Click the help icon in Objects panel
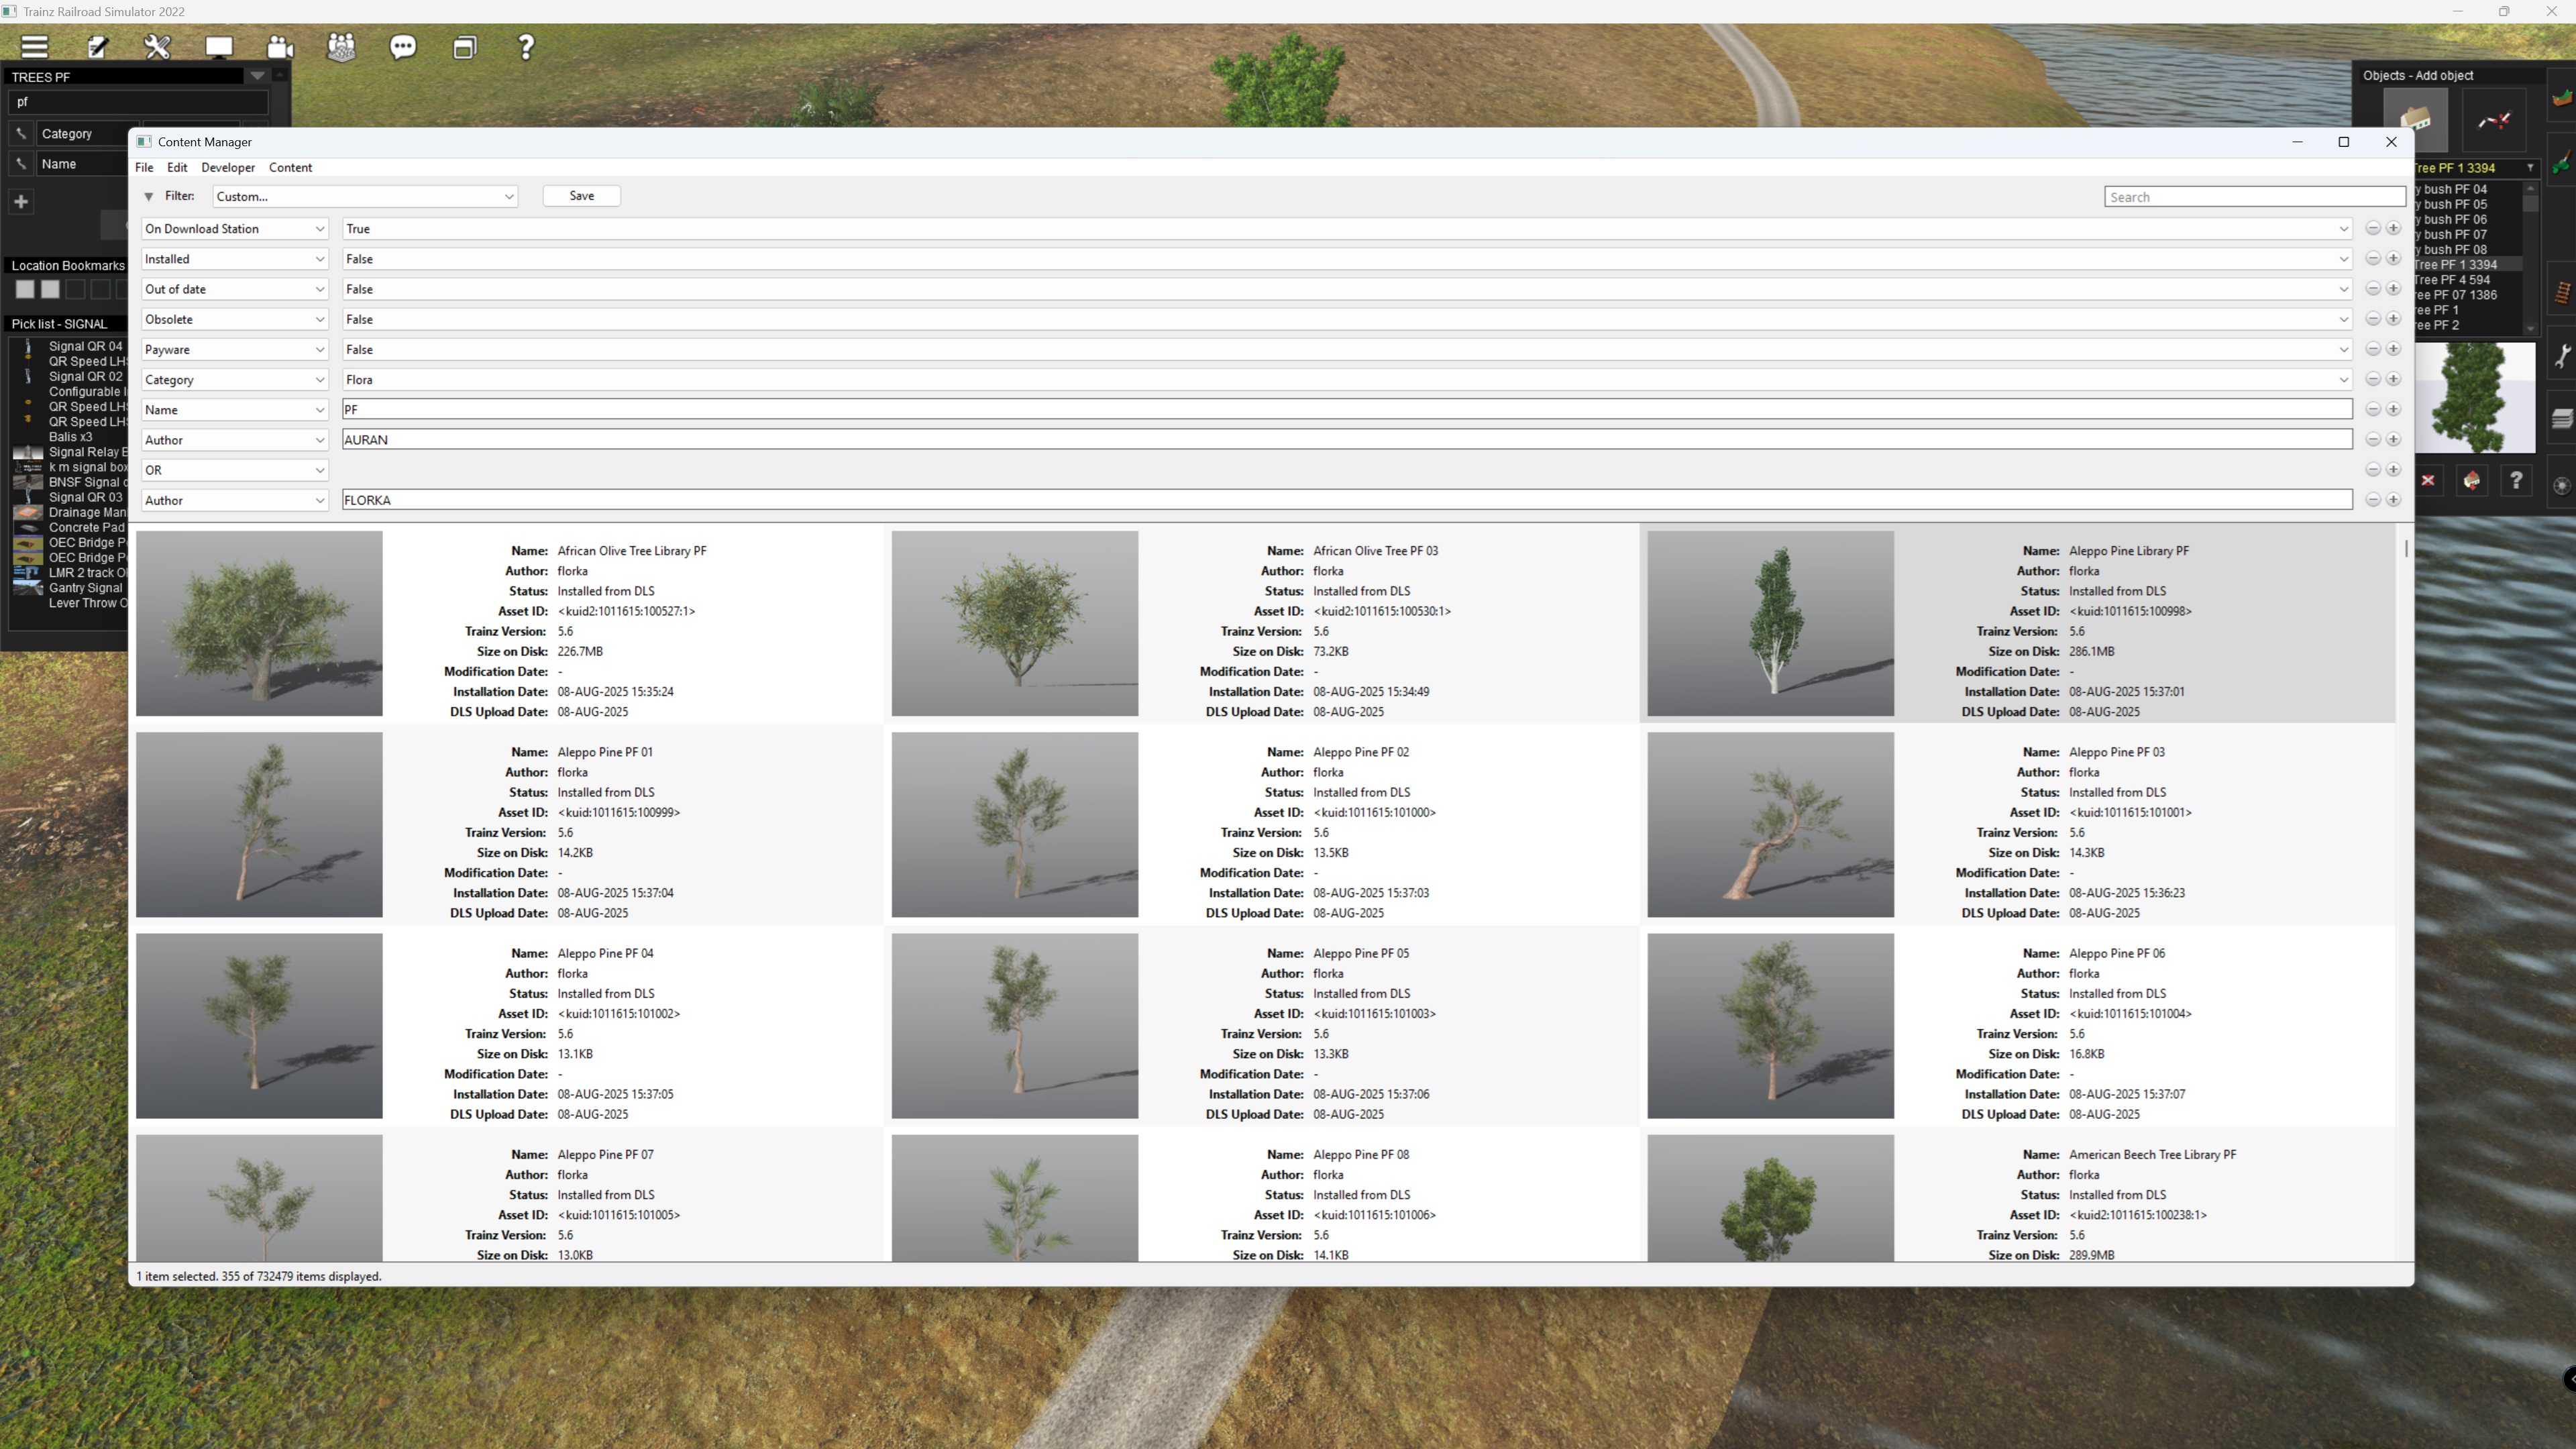 point(2516,481)
